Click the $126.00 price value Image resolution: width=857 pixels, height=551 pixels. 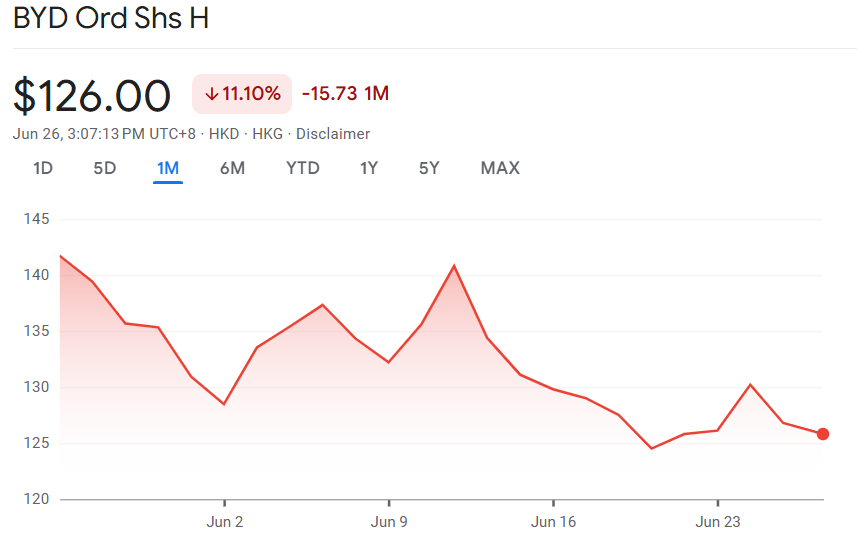tap(92, 96)
